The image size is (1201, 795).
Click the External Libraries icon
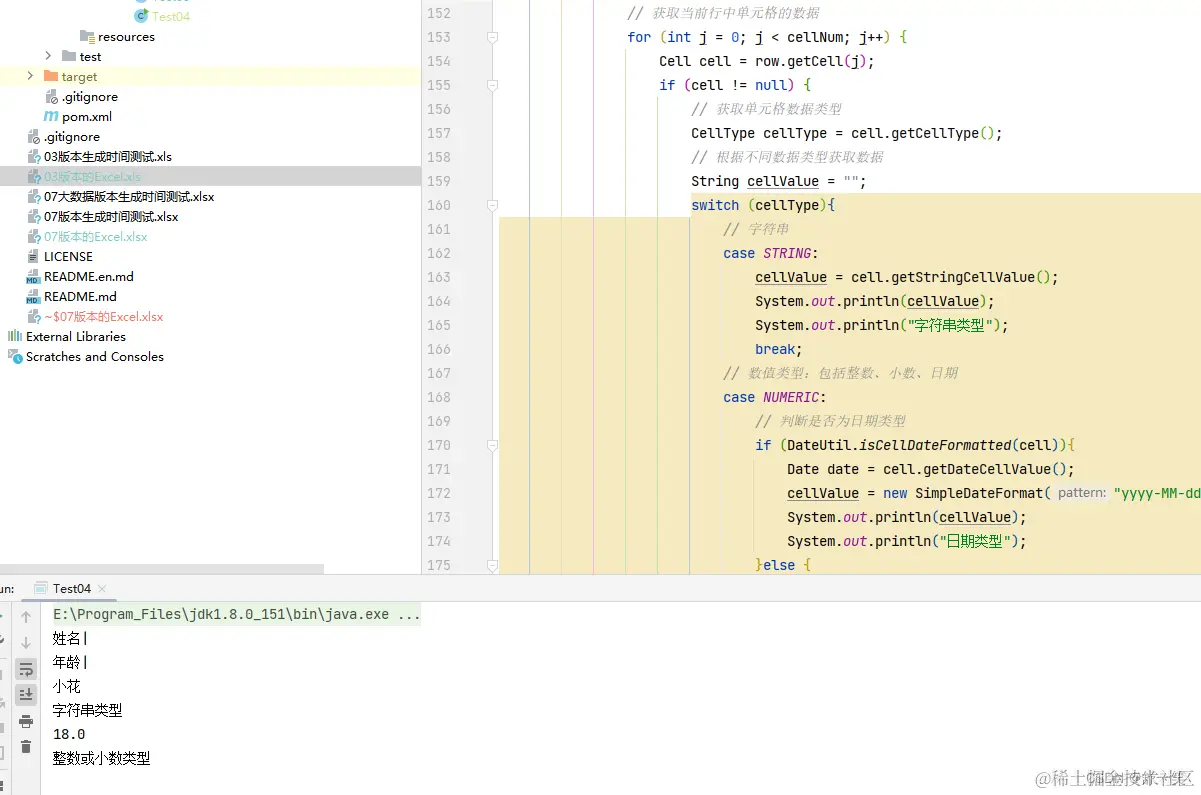[x=15, y=337]
